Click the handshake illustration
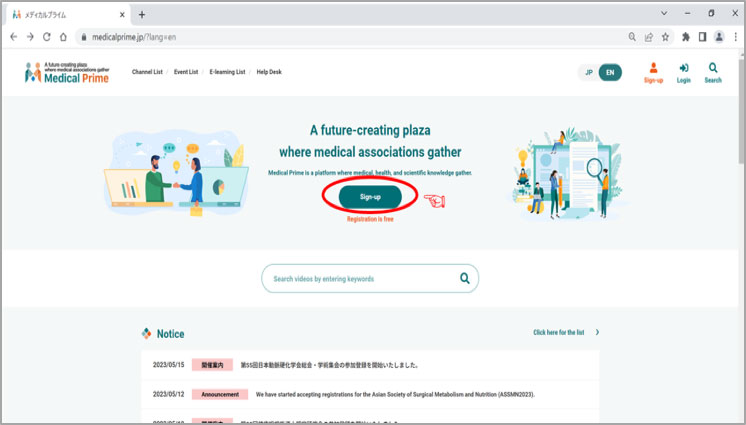This screenshot has width=746, height=425. pyautogui.click(x=176, y=173)
